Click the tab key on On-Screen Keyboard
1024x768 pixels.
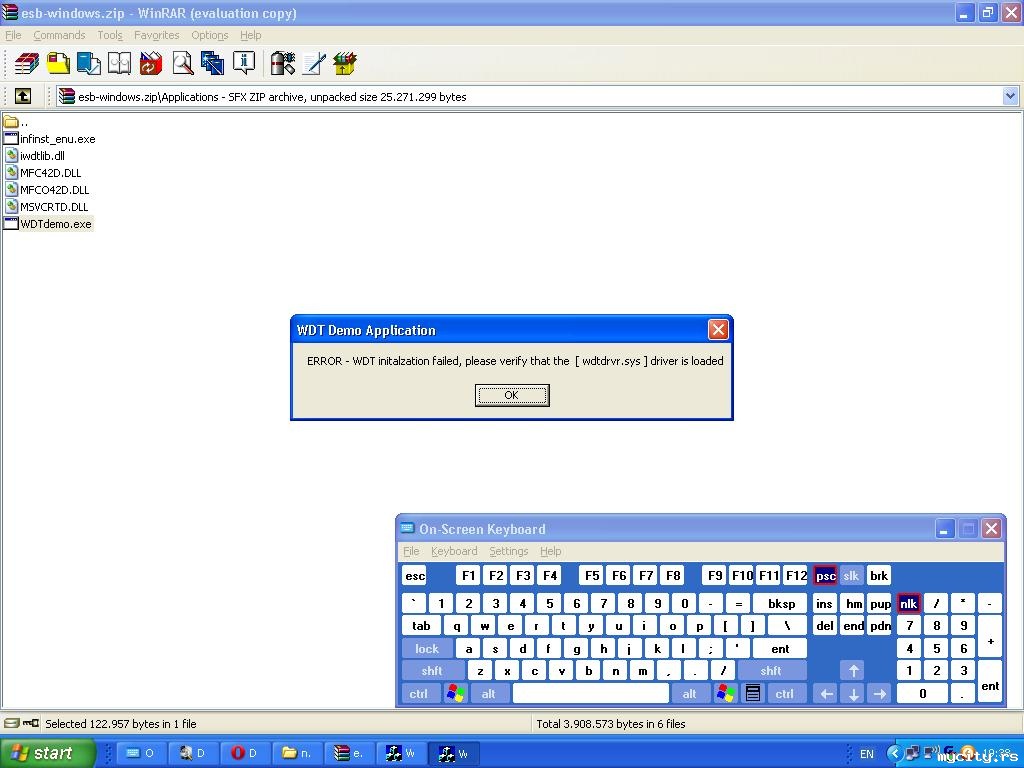click(x=421, y=626)
